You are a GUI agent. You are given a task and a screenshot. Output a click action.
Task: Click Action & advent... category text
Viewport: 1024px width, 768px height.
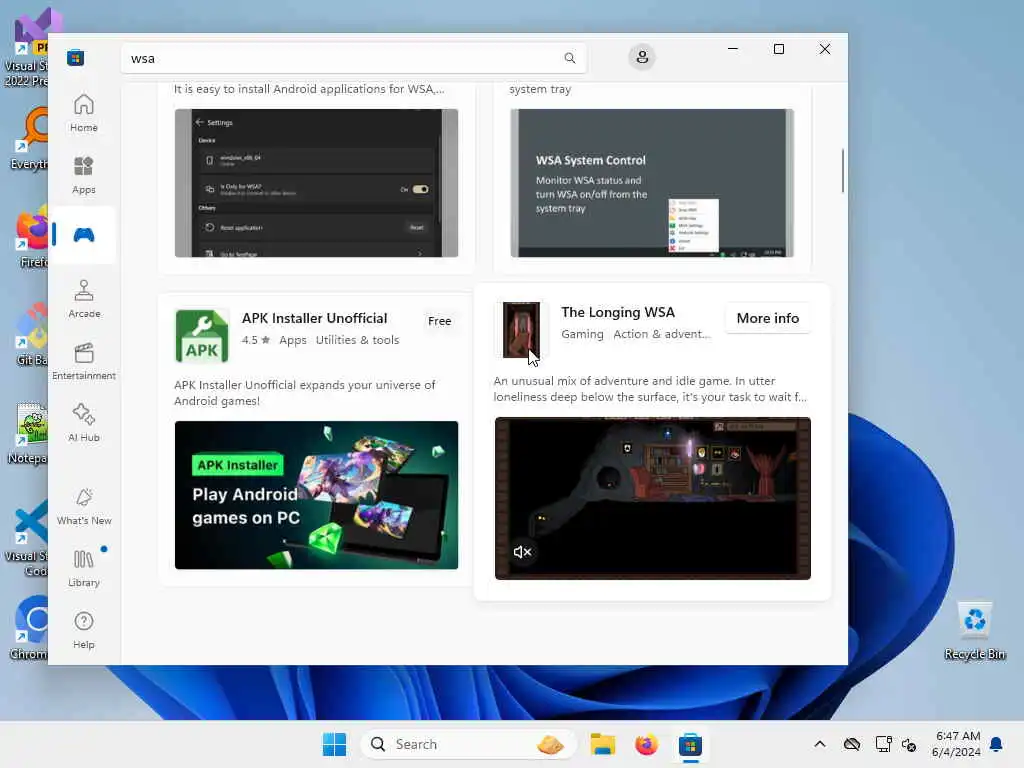pos(662,334)
